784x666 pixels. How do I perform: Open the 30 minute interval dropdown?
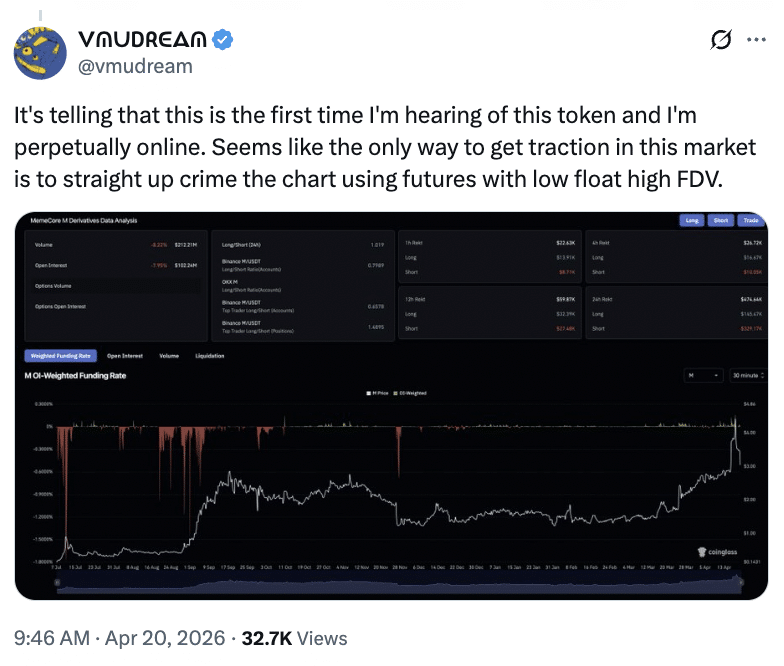pos(748,375)
